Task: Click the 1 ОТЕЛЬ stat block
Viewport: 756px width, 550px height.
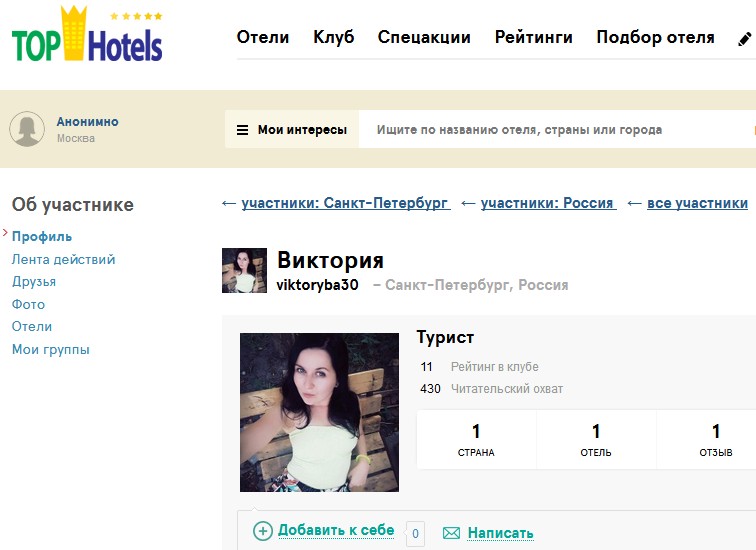Action: tap(596, 439)
